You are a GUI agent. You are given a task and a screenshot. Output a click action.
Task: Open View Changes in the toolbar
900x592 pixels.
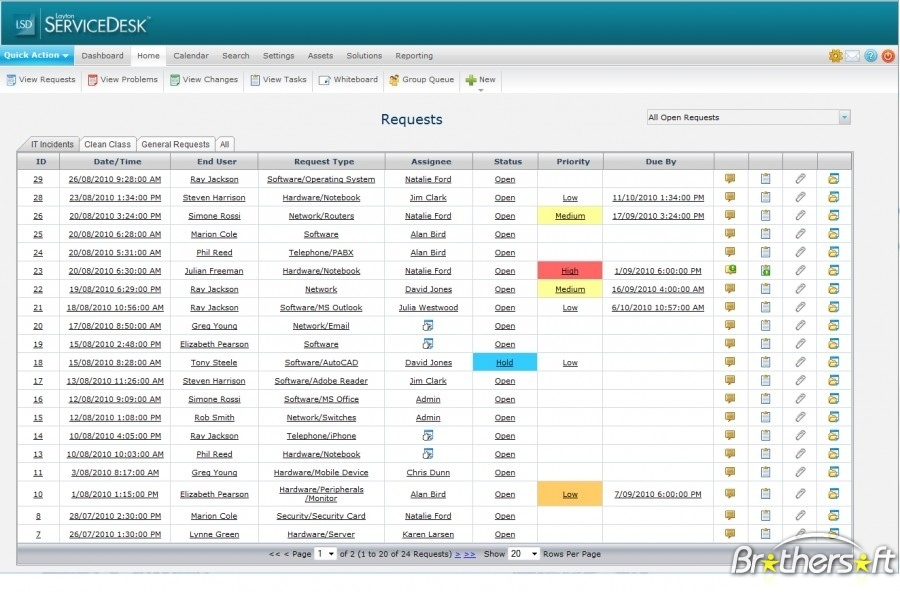pyautogui.click(x=203, y=79)
